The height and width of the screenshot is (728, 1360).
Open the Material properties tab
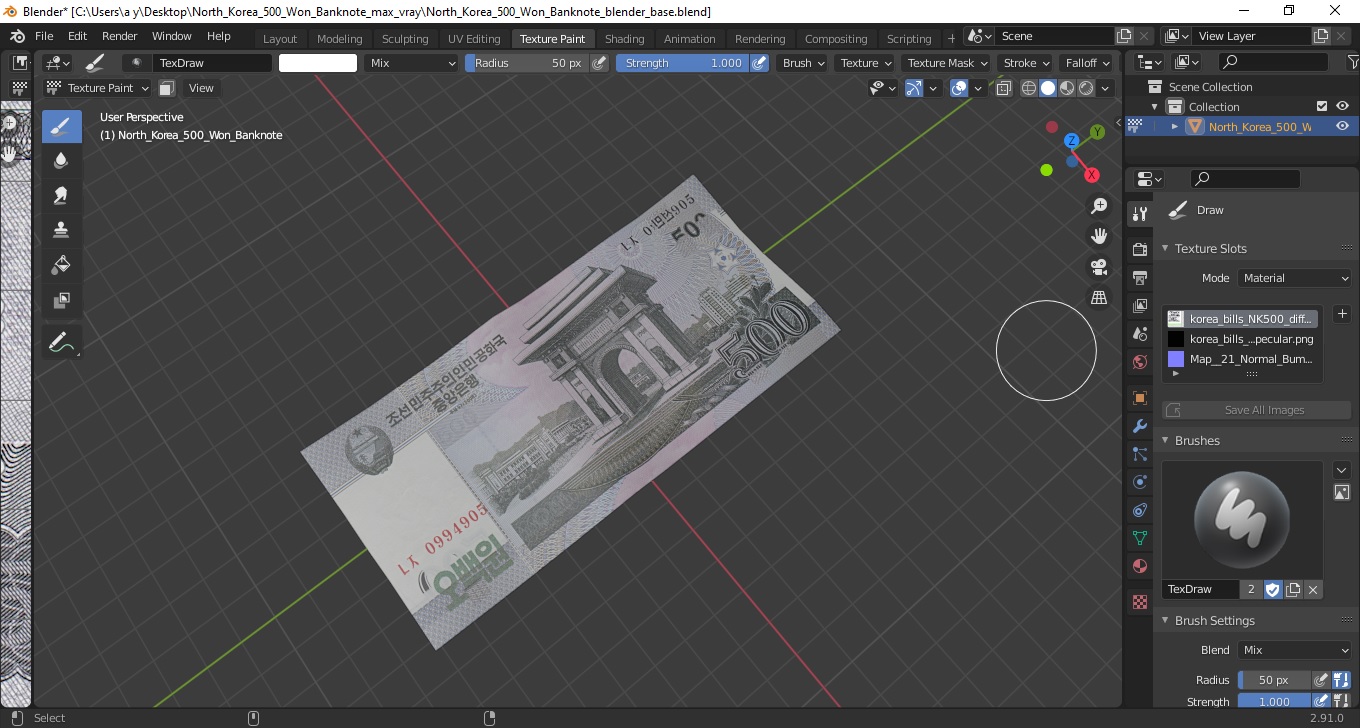point(1139,566)
